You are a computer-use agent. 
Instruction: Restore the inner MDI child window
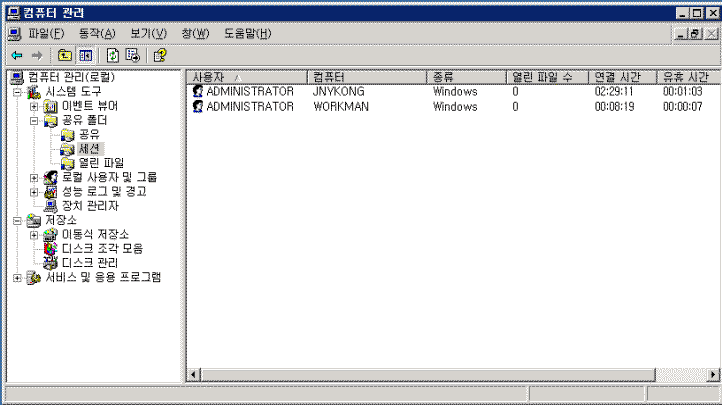coord(696,34)
